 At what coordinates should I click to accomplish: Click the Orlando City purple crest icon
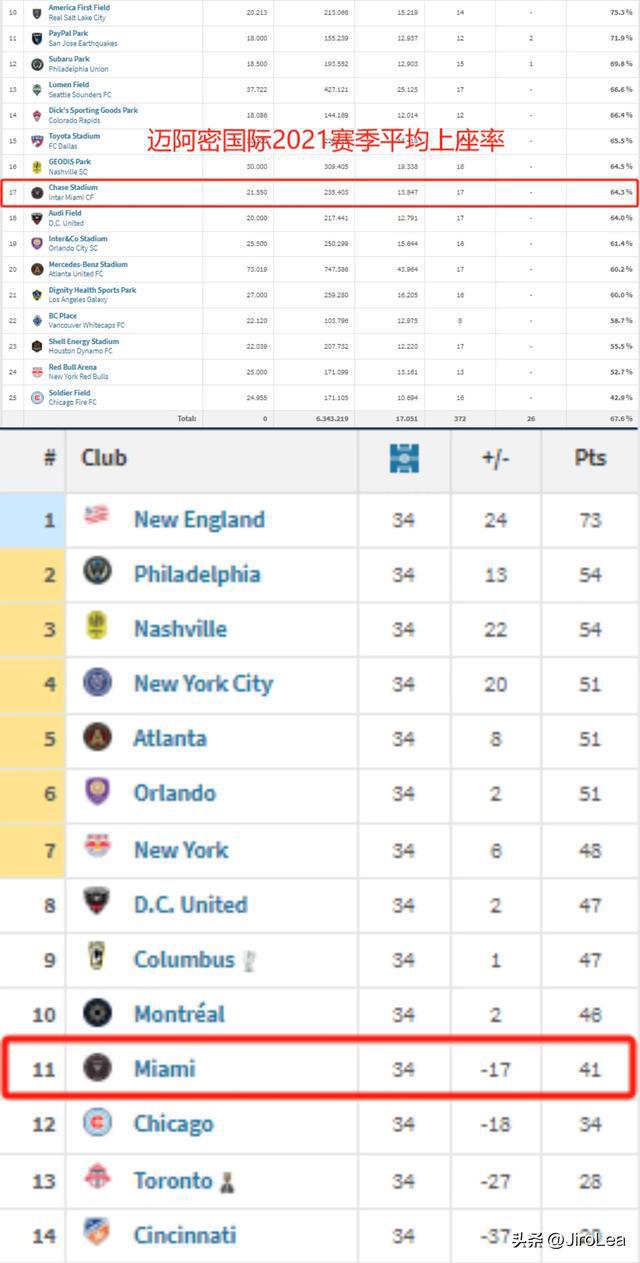pos(97,792)
